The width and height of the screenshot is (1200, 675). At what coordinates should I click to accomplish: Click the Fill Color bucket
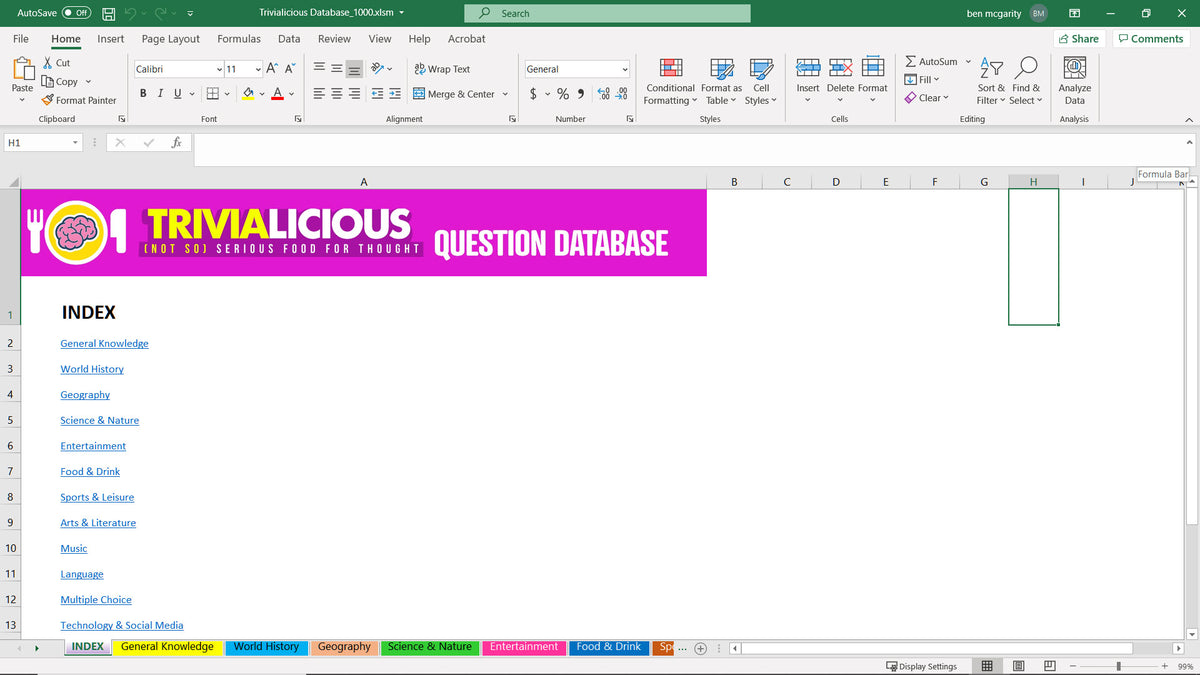[249, 93]
